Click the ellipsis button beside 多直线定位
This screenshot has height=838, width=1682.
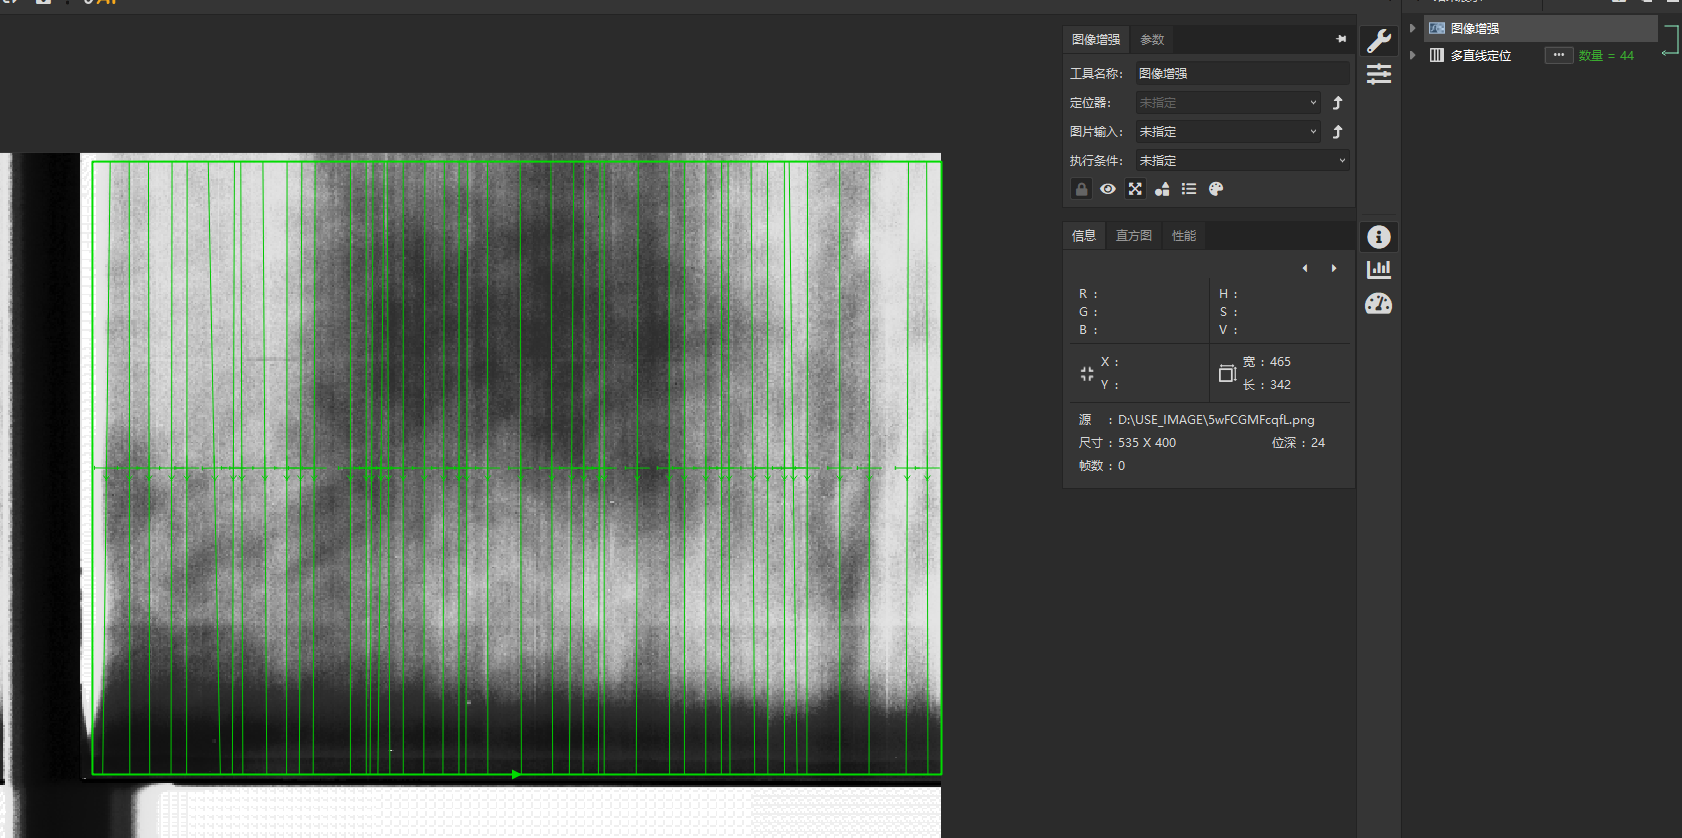pyautogui.click(x=1558, y=55)
